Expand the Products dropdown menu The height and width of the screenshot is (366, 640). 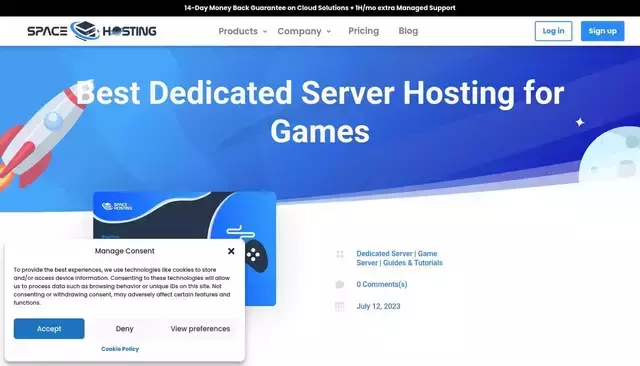[242, 31]
